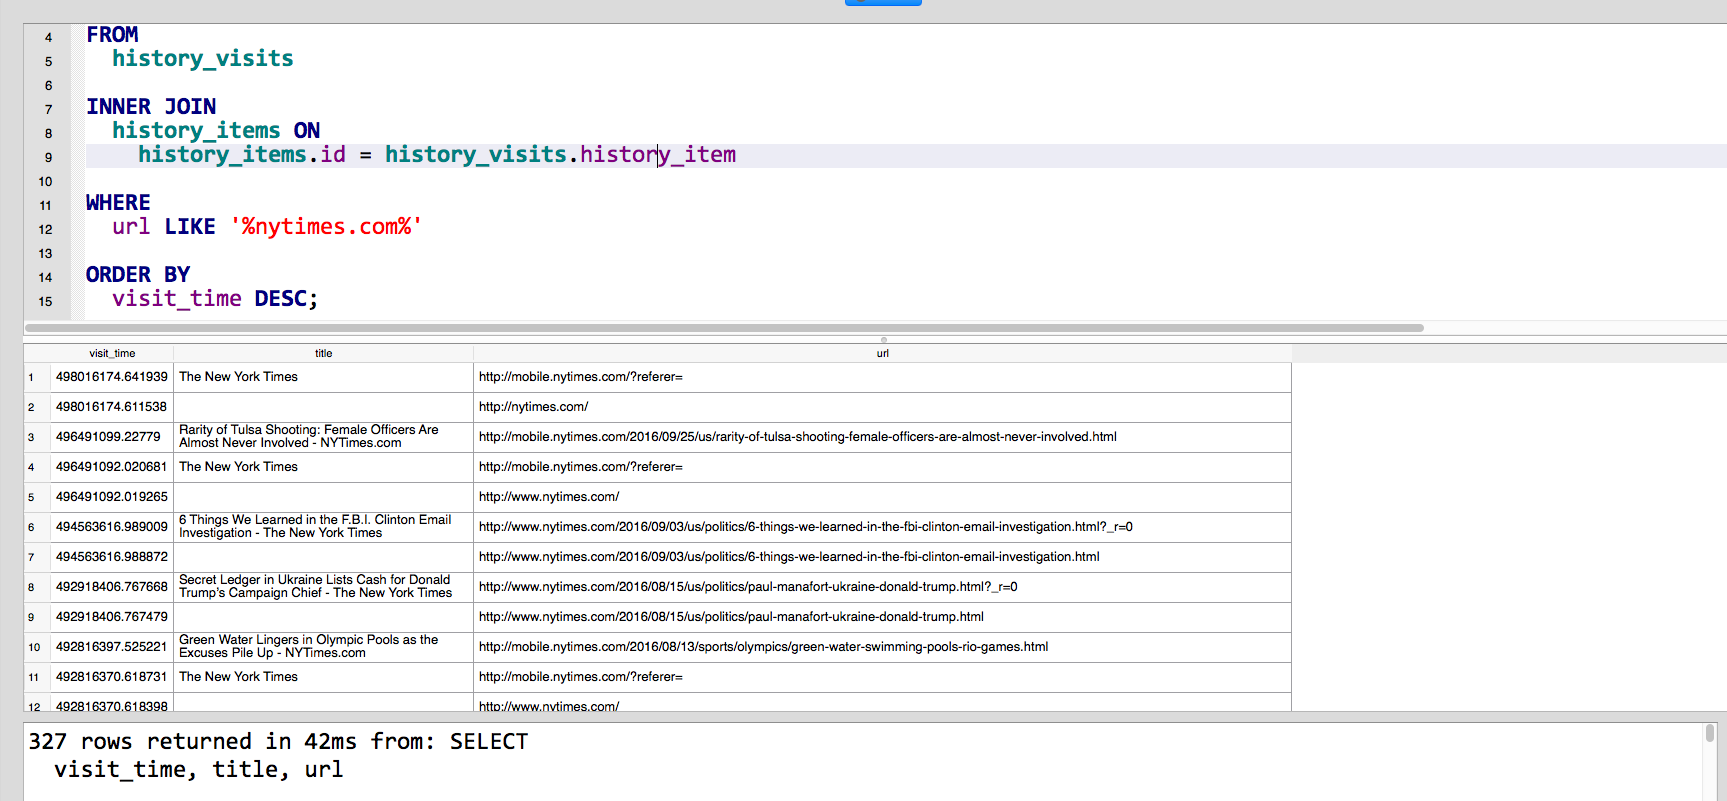
Task: Select title cell Rarity of Tulsa Shooting
Action: click(x=323, y=437)
